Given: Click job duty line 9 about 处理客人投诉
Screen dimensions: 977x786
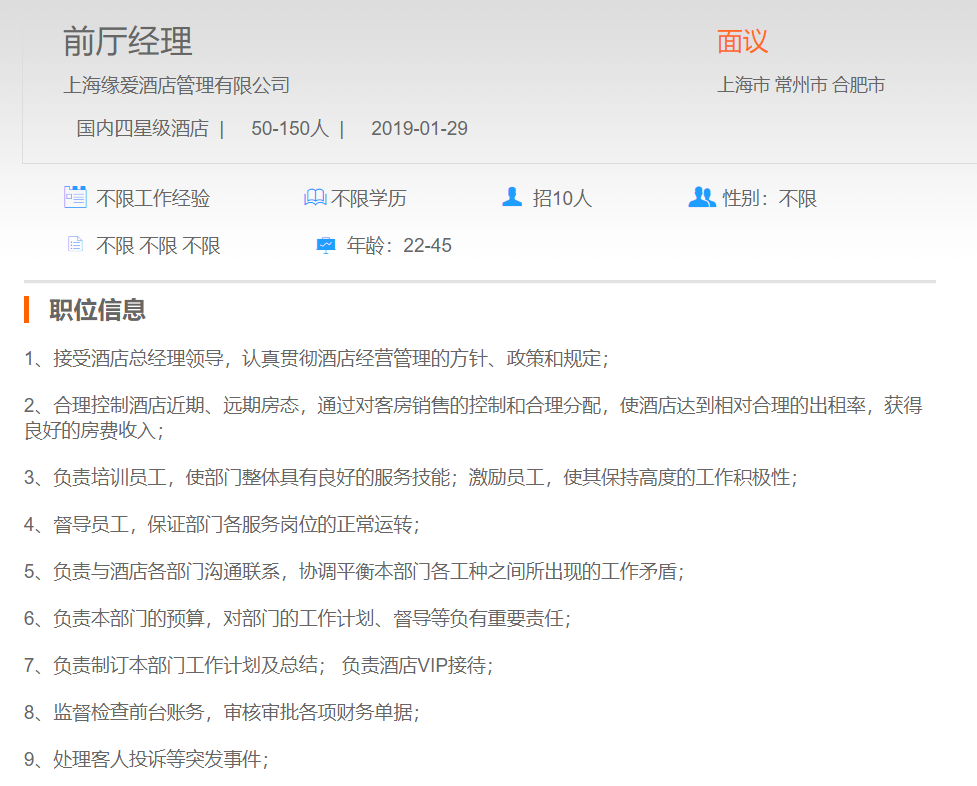Looking at the screenshot, I should click(147, 759).
